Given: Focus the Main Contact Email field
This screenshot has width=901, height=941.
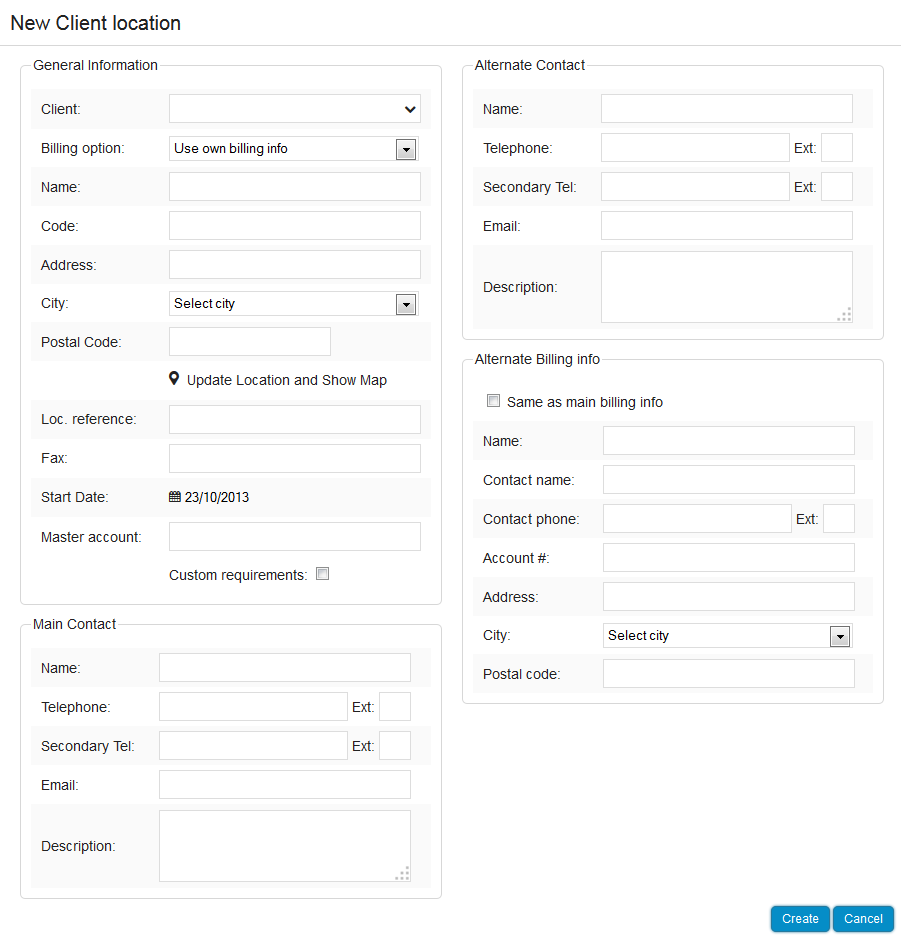Looking at the screenshot, I should pos(285,784).
